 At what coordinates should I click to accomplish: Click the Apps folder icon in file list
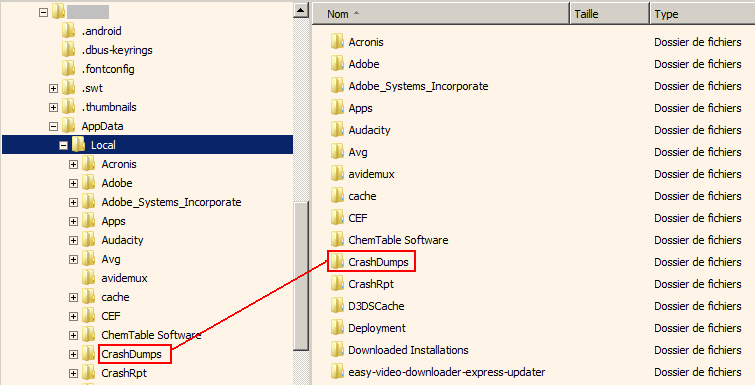[x=337, y=108]
